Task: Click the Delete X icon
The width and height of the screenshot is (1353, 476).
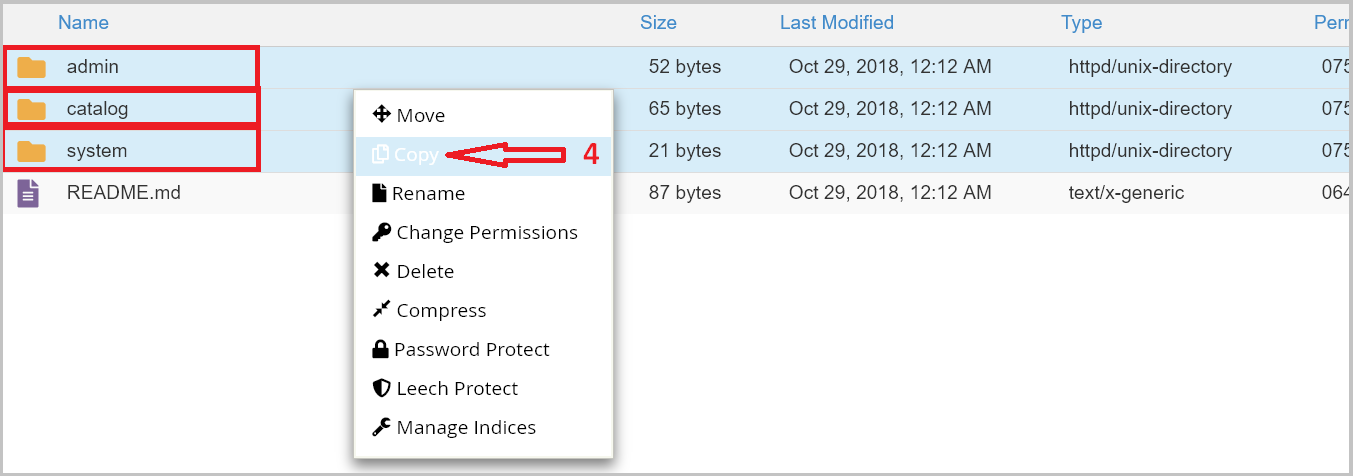Action: [x=381, y=271]
